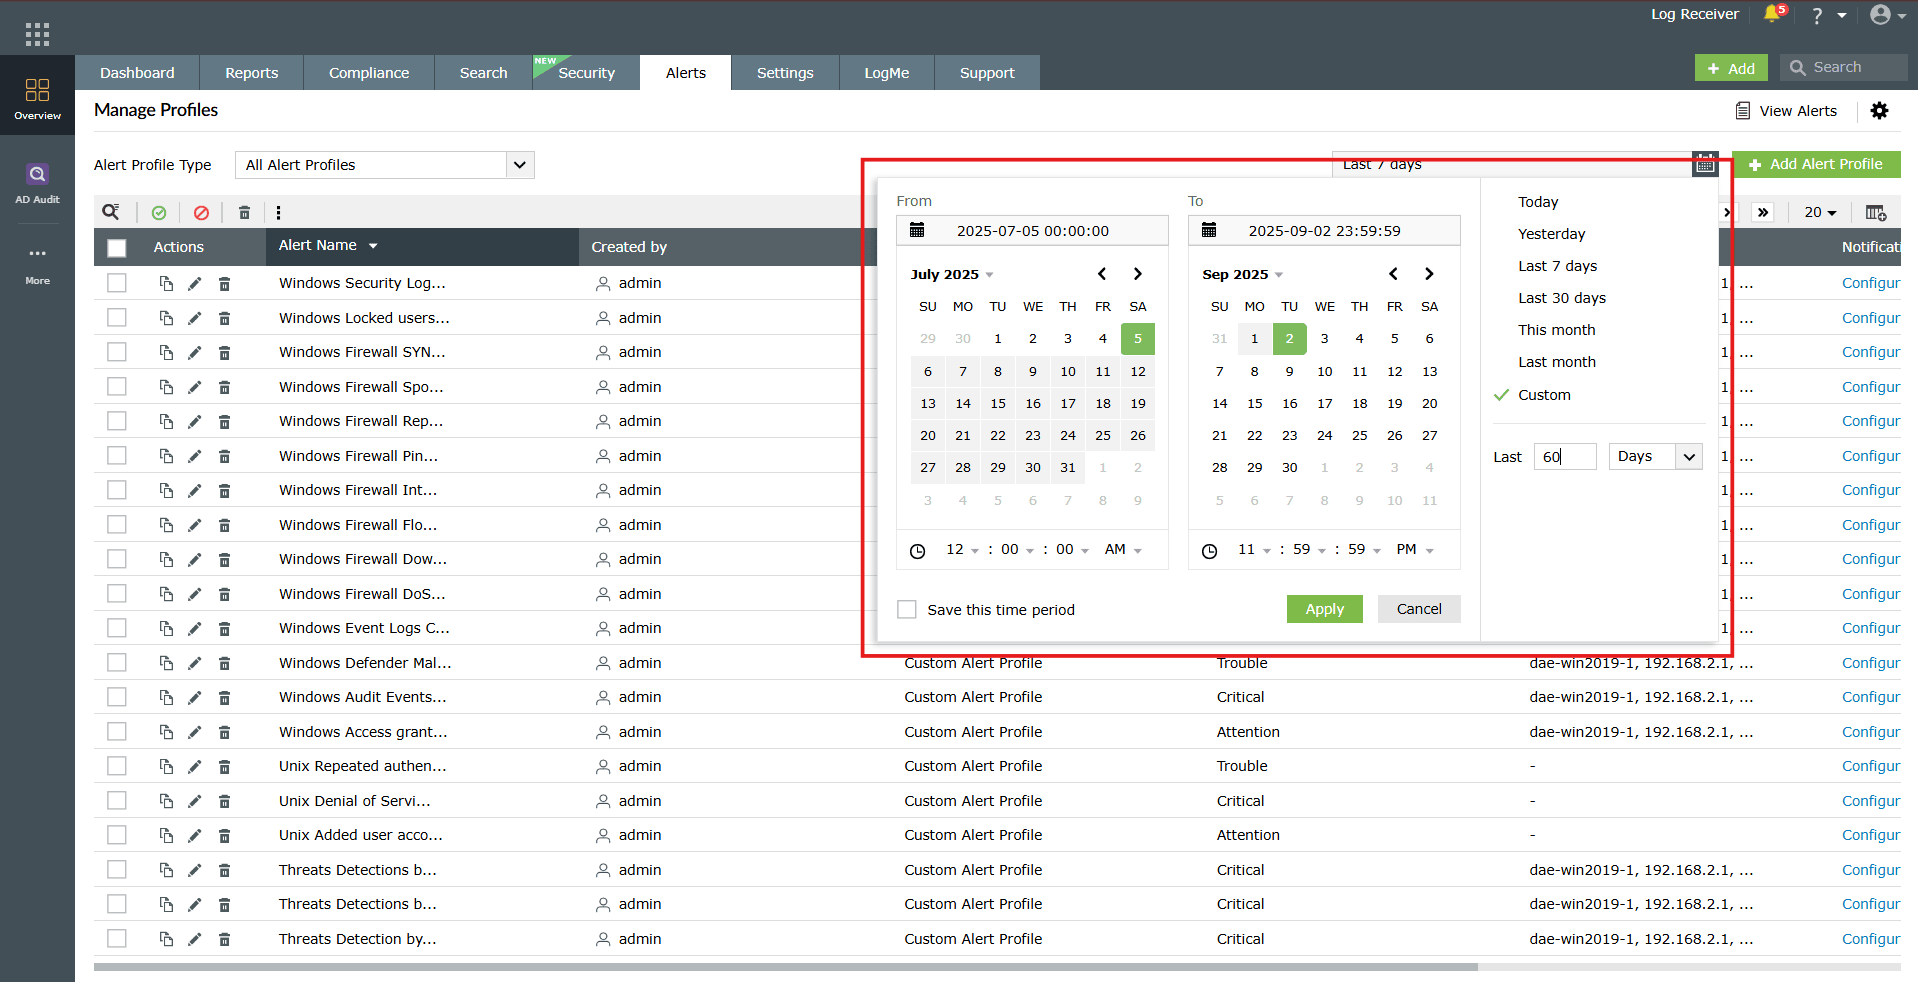Open the More sidebar menu

37,265
